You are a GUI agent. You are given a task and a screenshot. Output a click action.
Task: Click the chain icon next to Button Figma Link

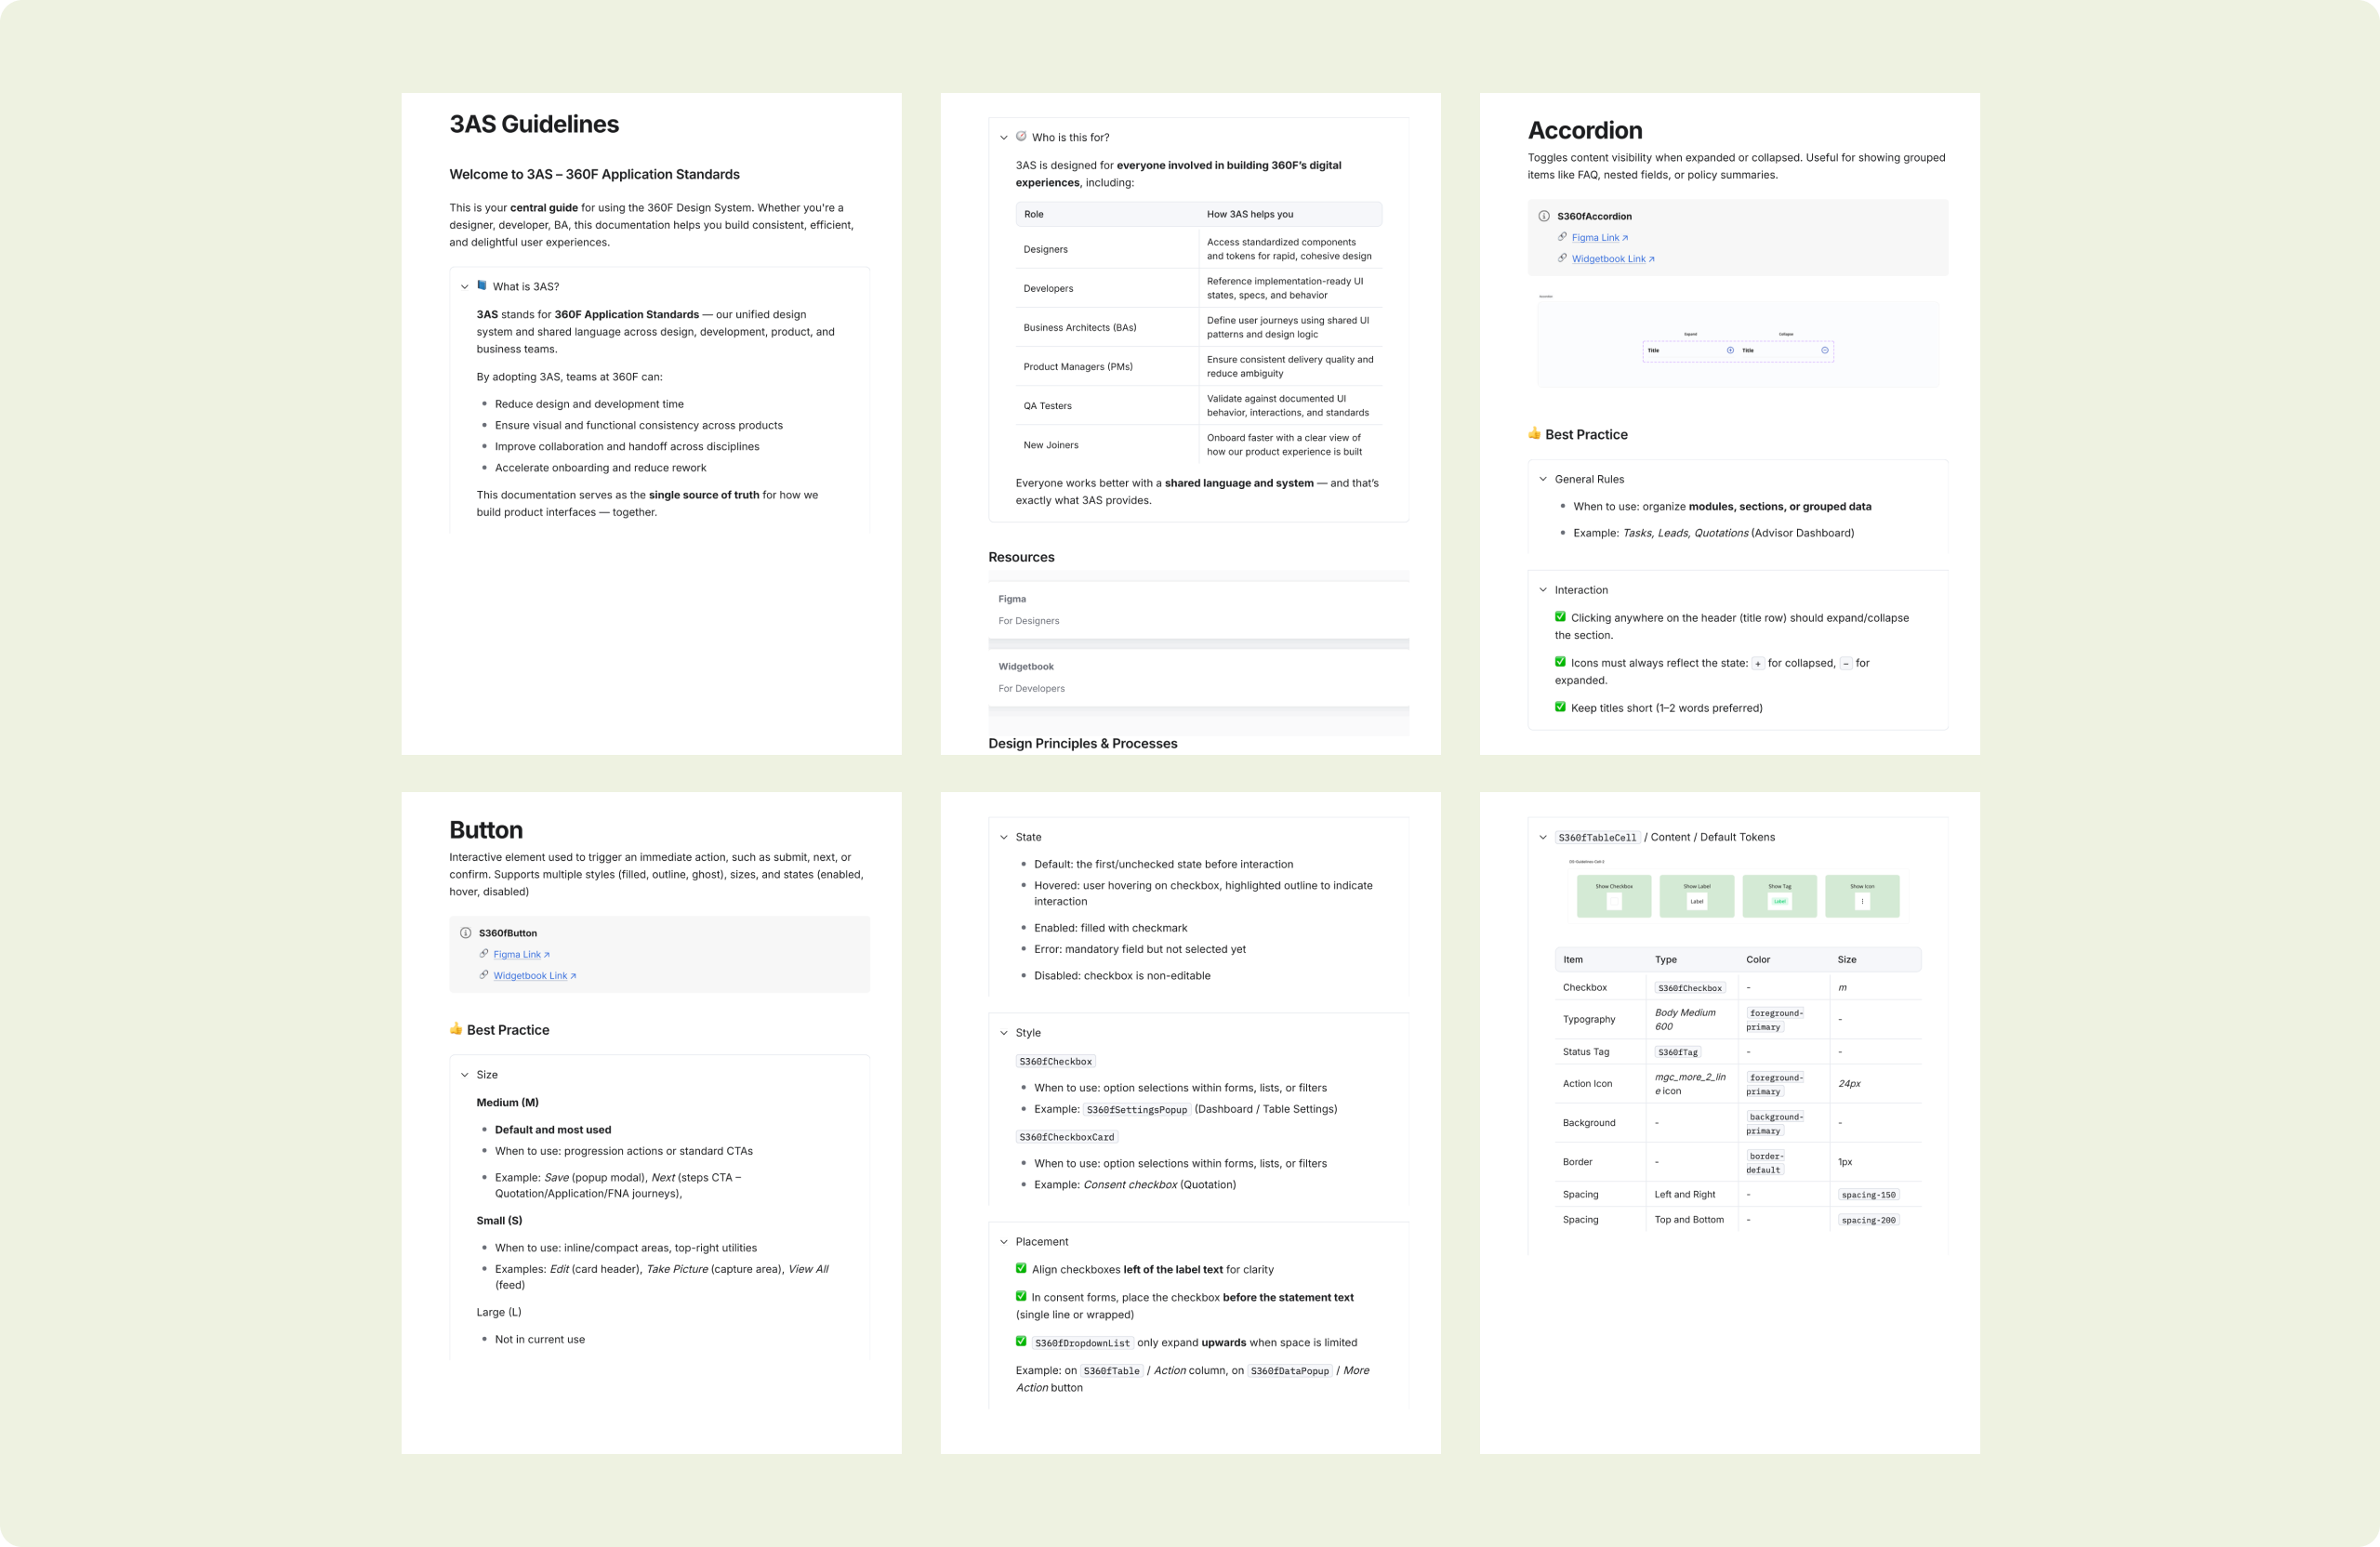coord(484,954)
